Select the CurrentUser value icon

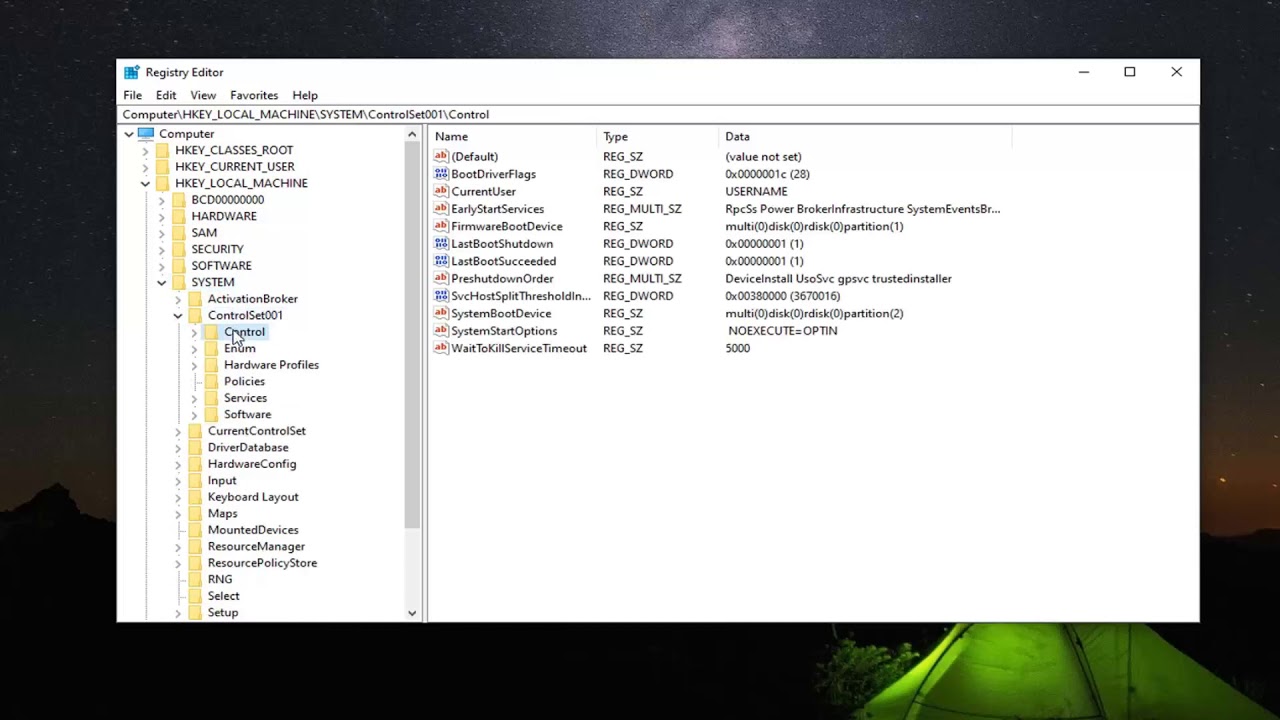pyautogui.click(x=441, y=191)
